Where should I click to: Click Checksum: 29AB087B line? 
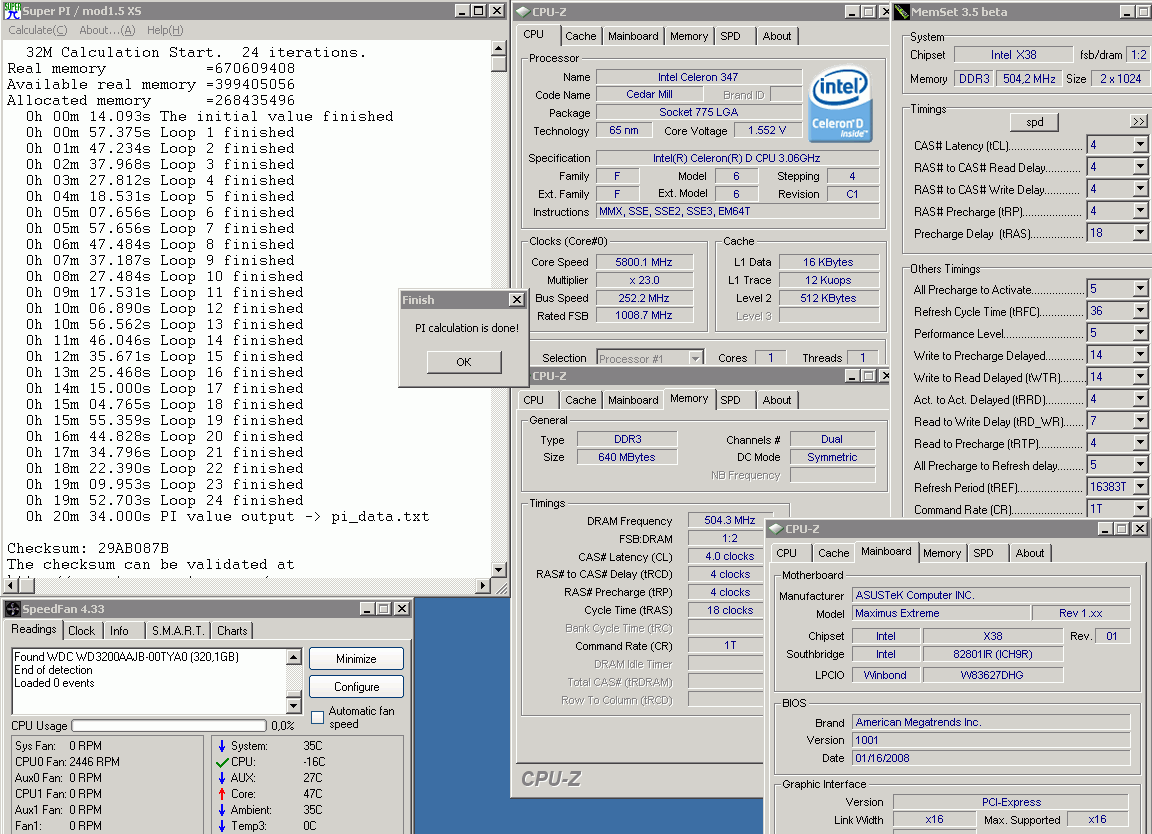pos(88,548)
